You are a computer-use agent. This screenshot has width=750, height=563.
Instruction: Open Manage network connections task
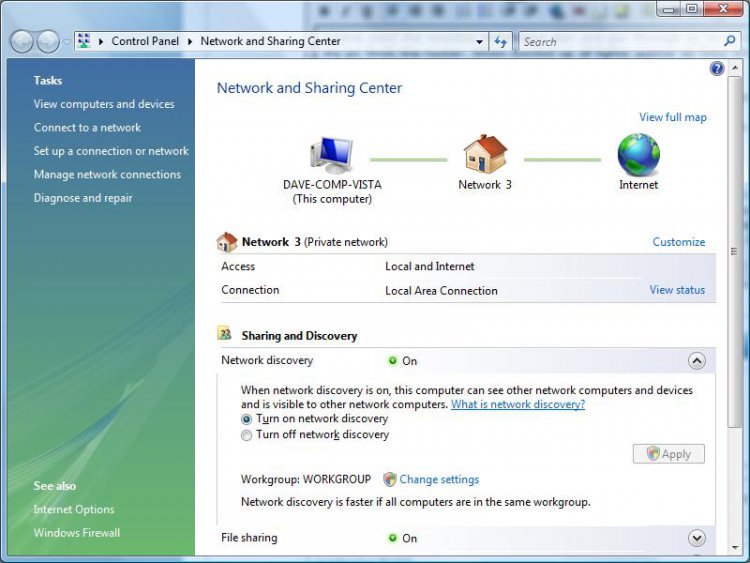107,174
